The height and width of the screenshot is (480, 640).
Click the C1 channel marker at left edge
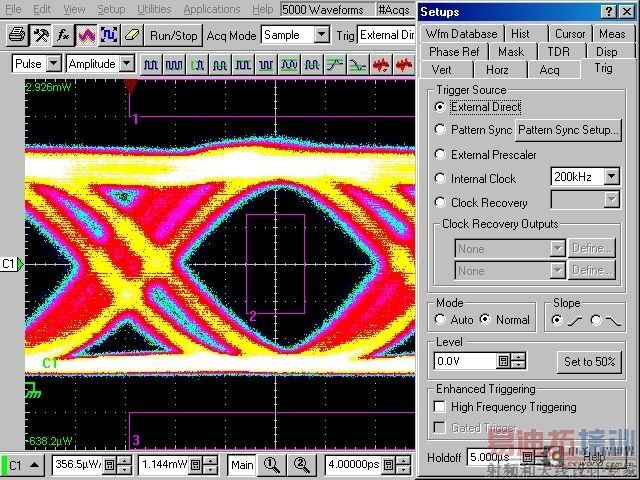(12, 264)
